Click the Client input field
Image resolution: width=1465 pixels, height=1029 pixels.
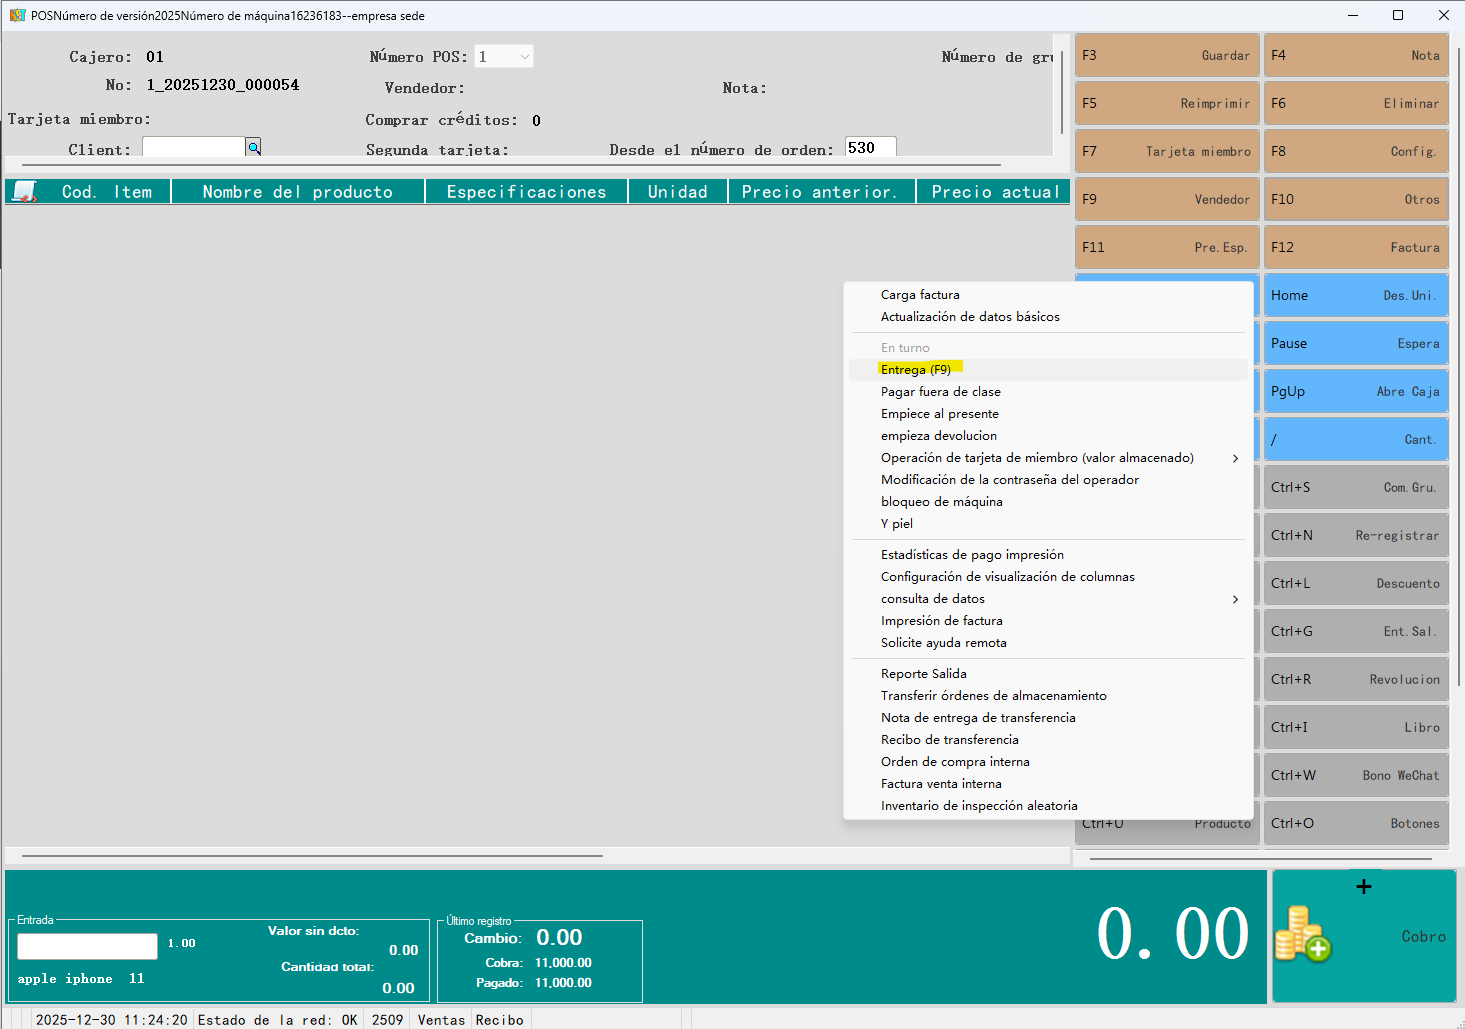[x=193, y=148]
